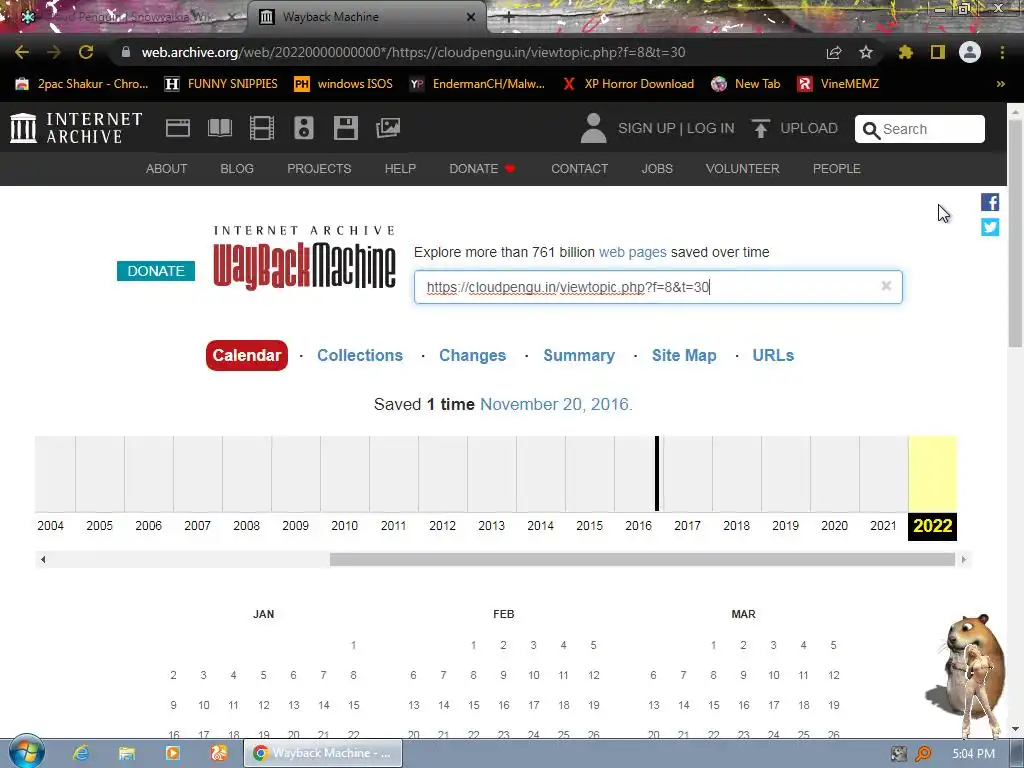Open the VOLUNTEER menu item
This screenshot has width=1024, height=768.
pyautogui.click(x=743, y=168)
